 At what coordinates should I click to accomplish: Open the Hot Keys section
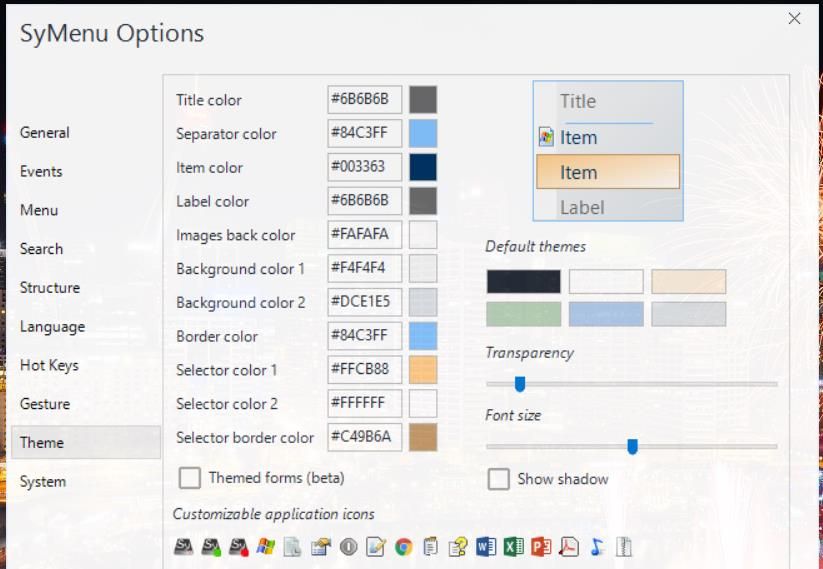(x=49, y=365)
